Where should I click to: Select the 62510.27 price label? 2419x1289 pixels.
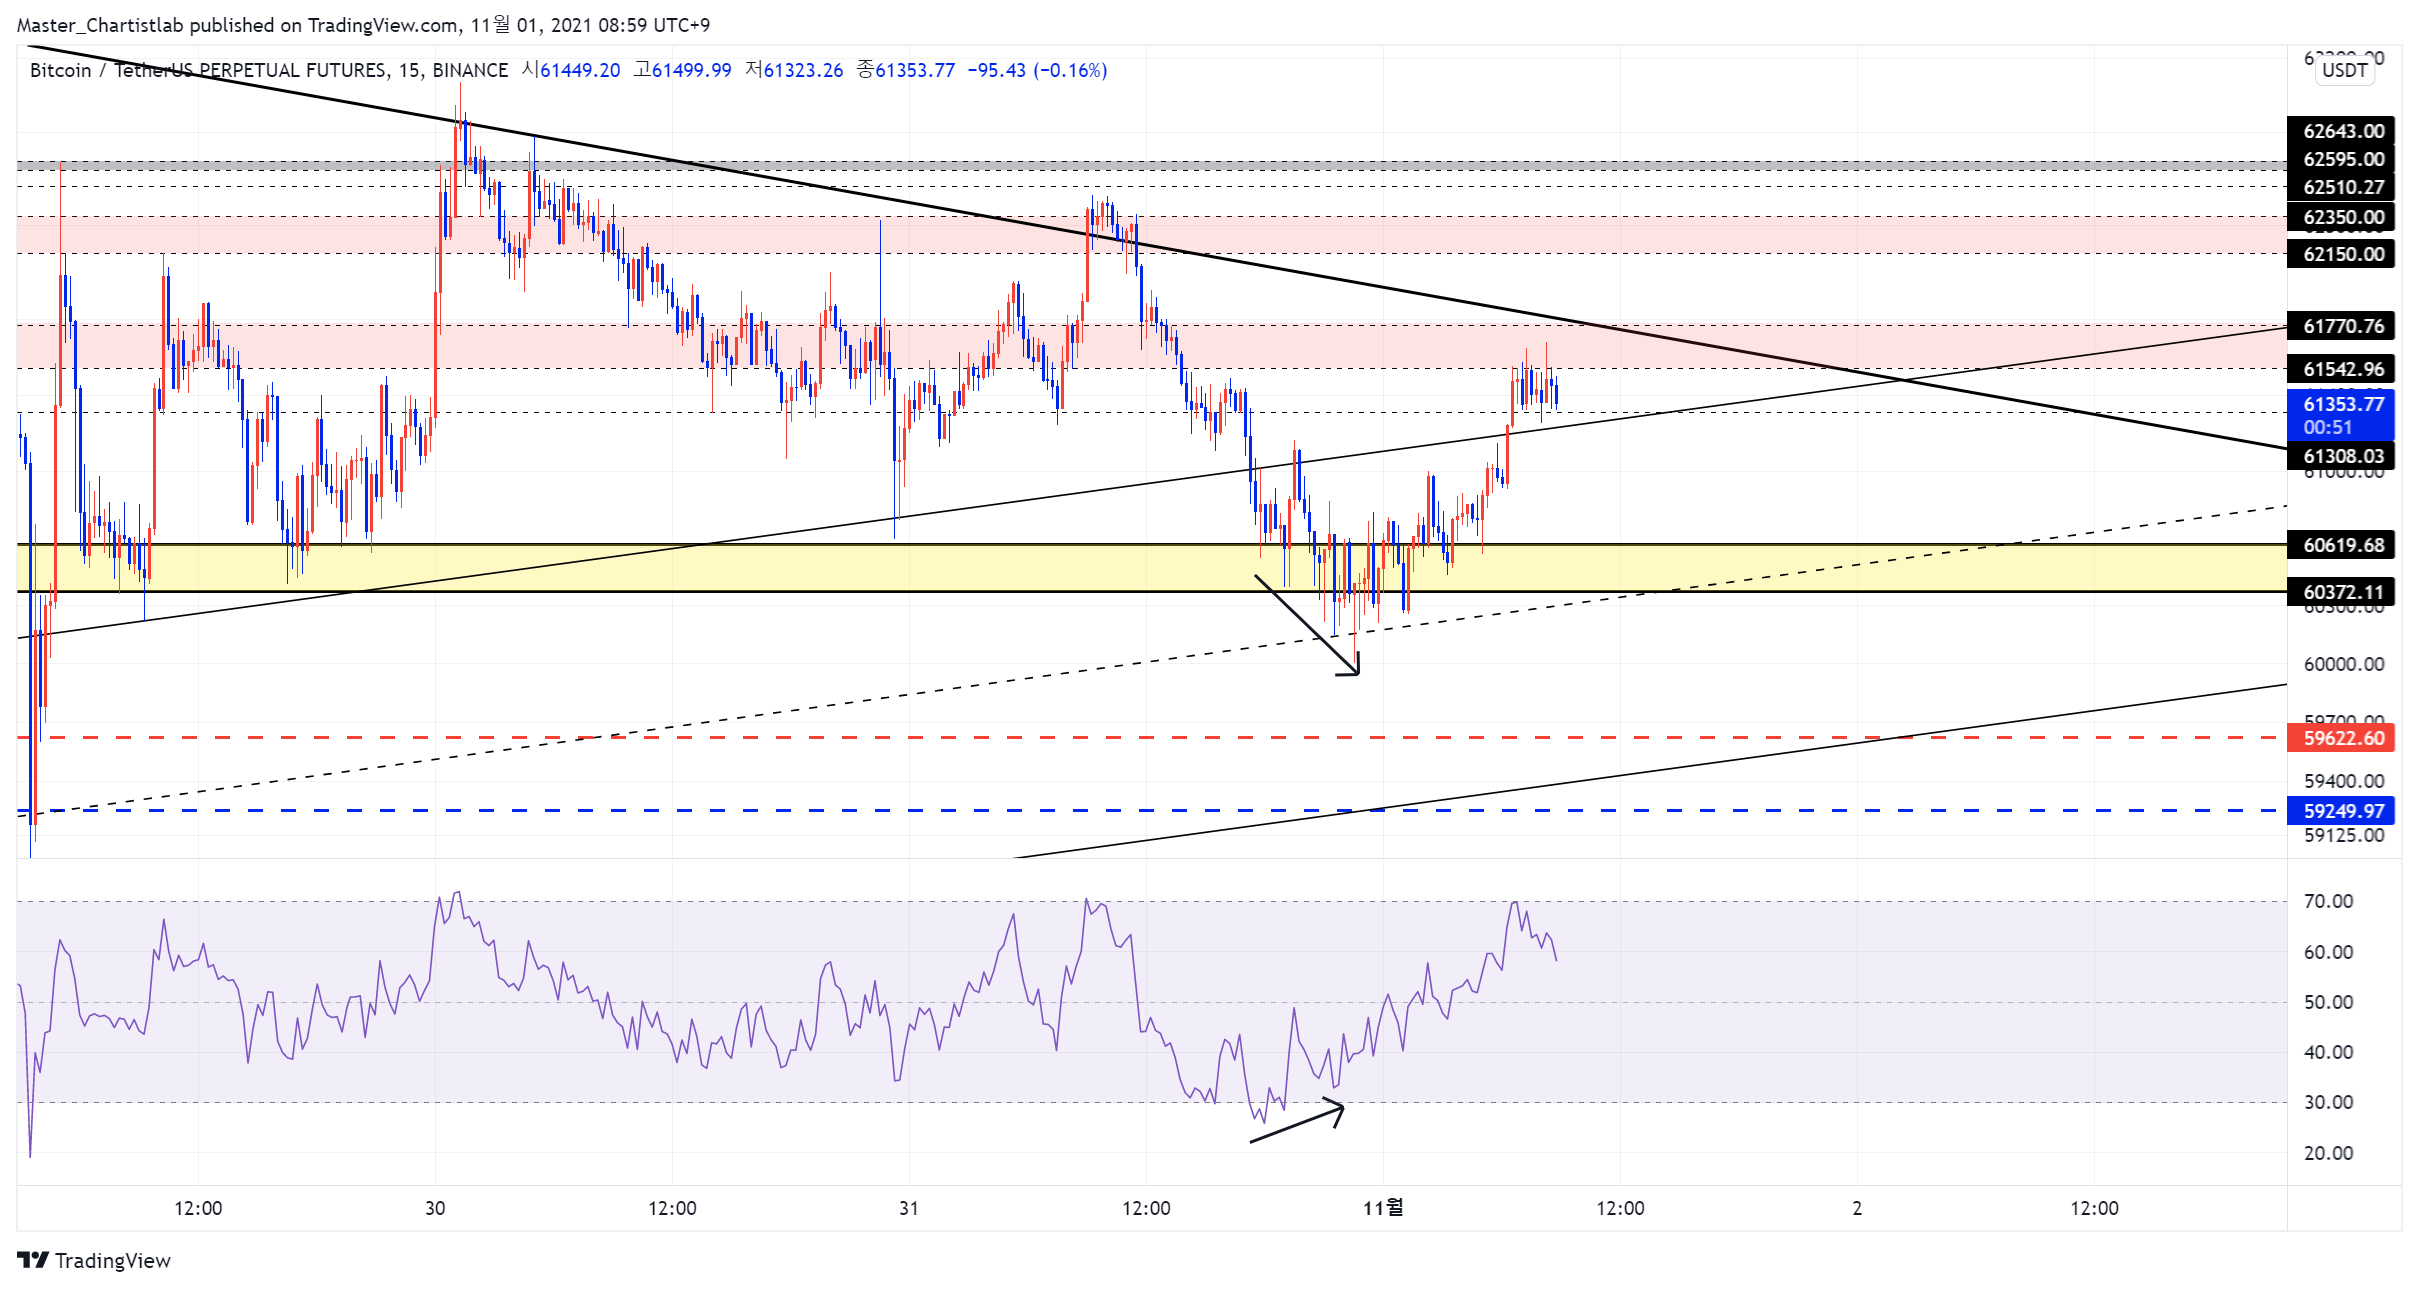click(x=2341, y=187)
